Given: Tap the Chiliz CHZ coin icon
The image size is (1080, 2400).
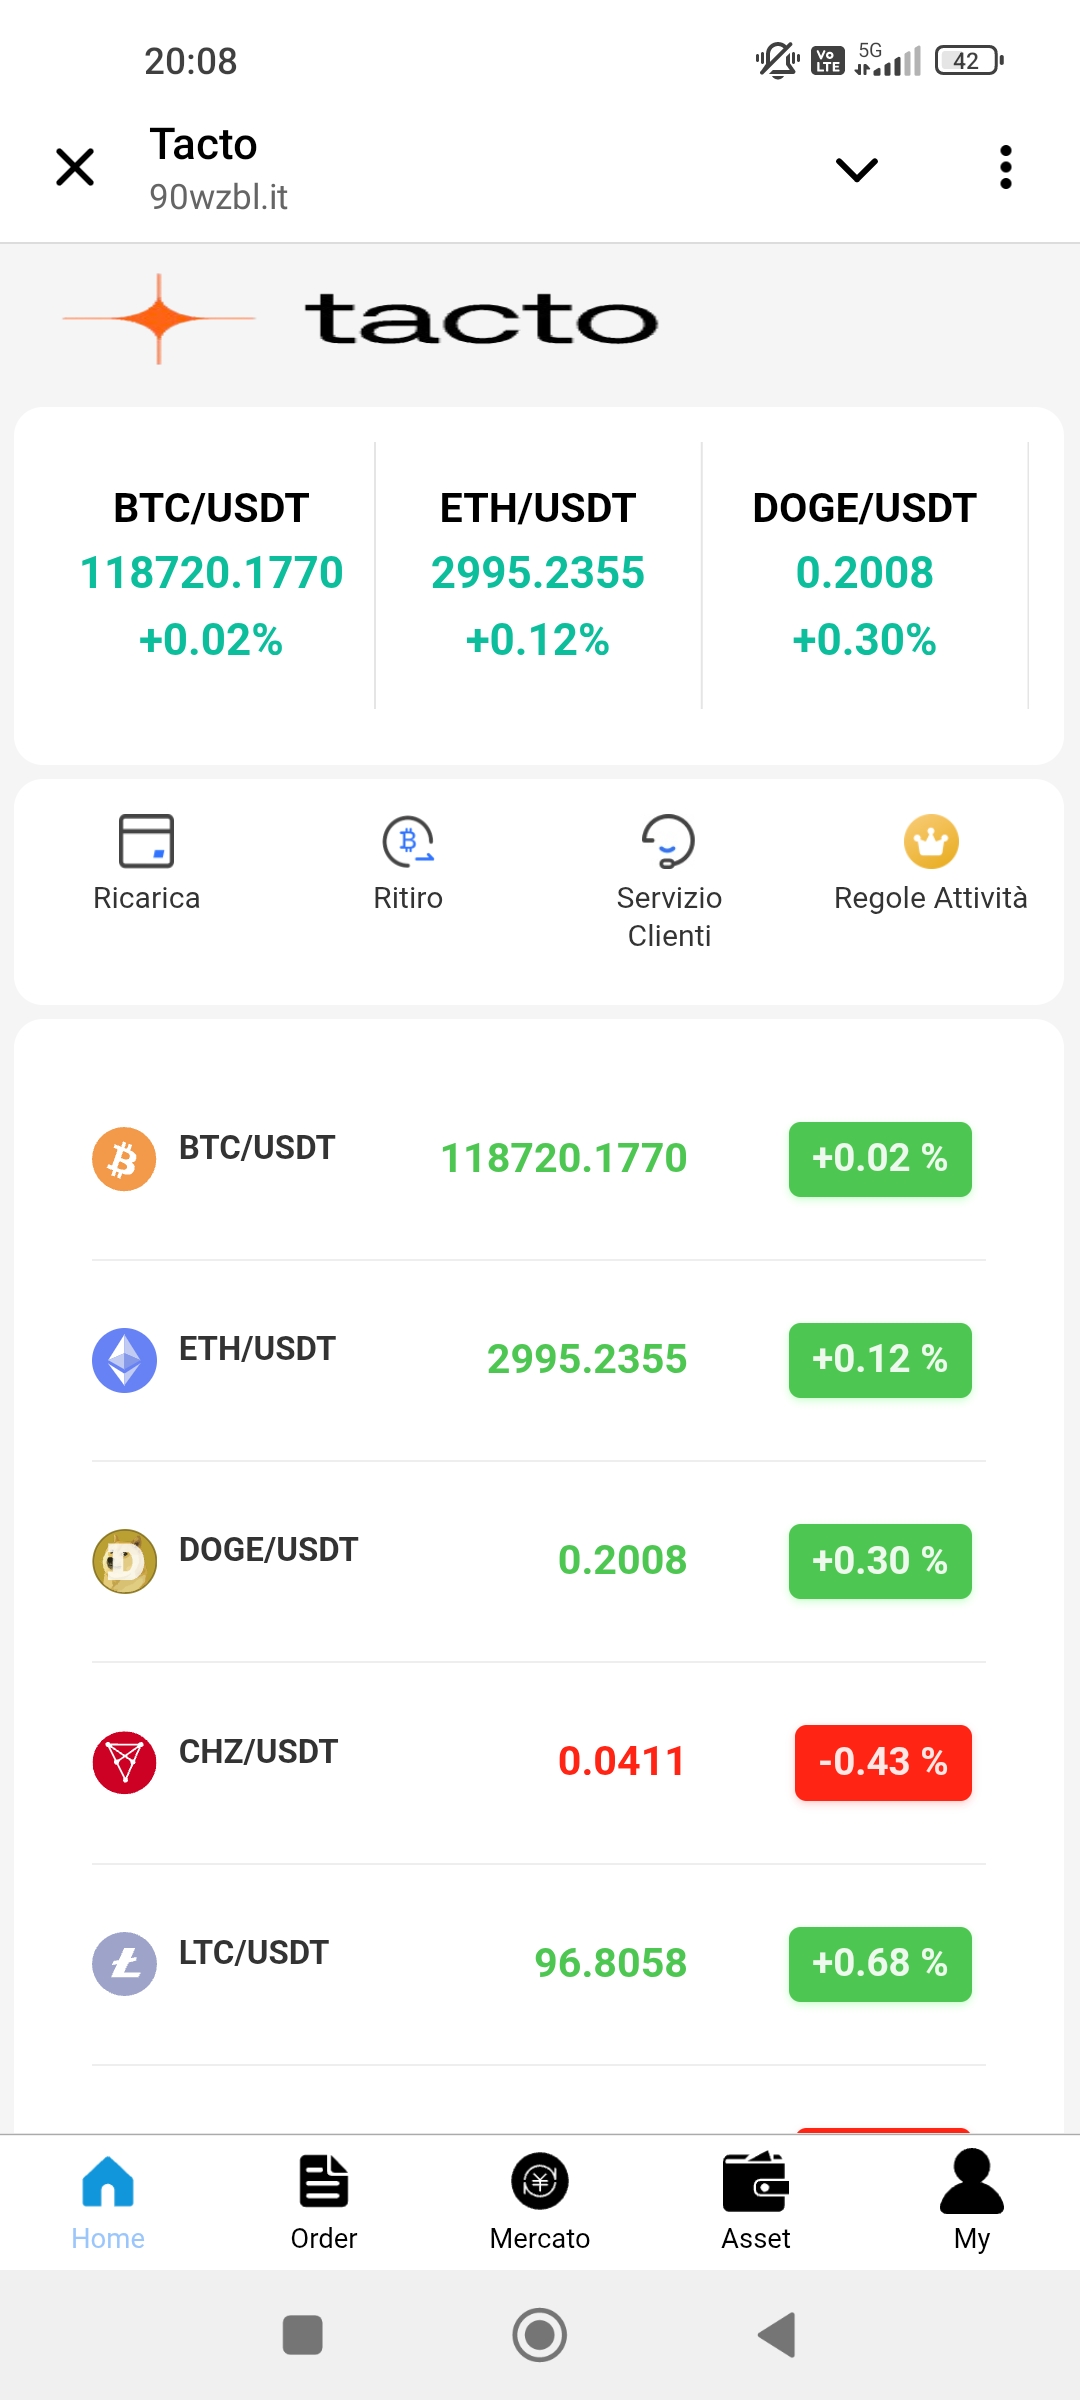Looking at the screenshot, I should pos(124,1762).
